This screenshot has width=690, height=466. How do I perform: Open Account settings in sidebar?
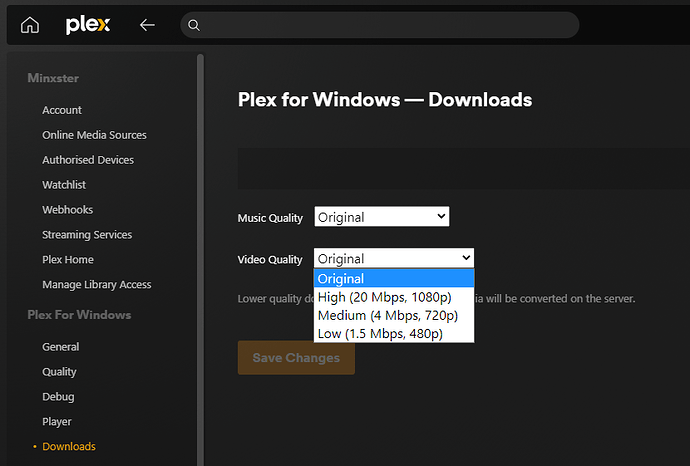62,110
